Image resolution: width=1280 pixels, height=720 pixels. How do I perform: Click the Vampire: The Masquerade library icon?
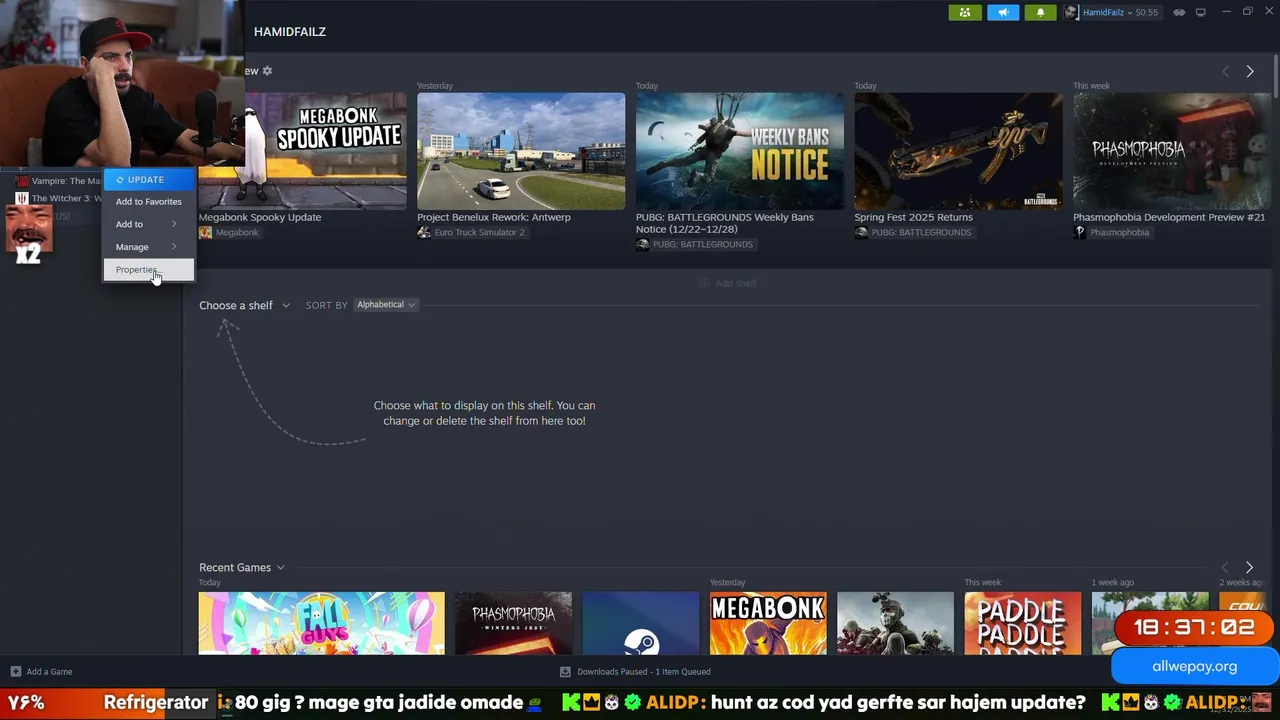coord(22,181)
